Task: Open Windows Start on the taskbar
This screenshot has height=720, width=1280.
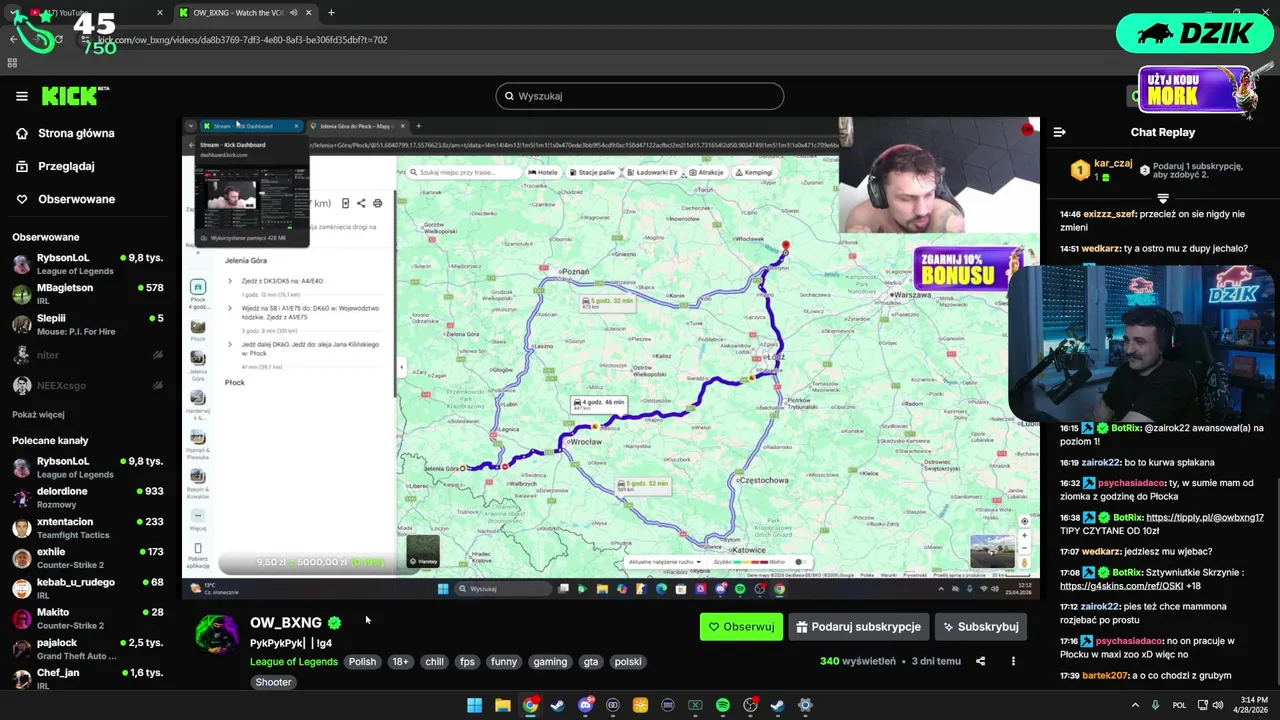Action: [x=475, y=705]
